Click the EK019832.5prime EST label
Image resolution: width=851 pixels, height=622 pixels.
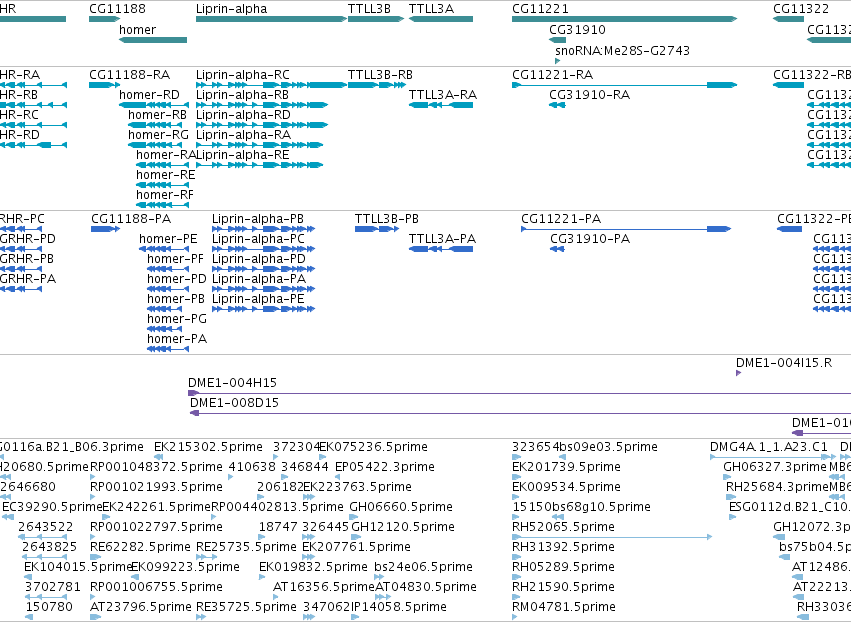(314, 567)
